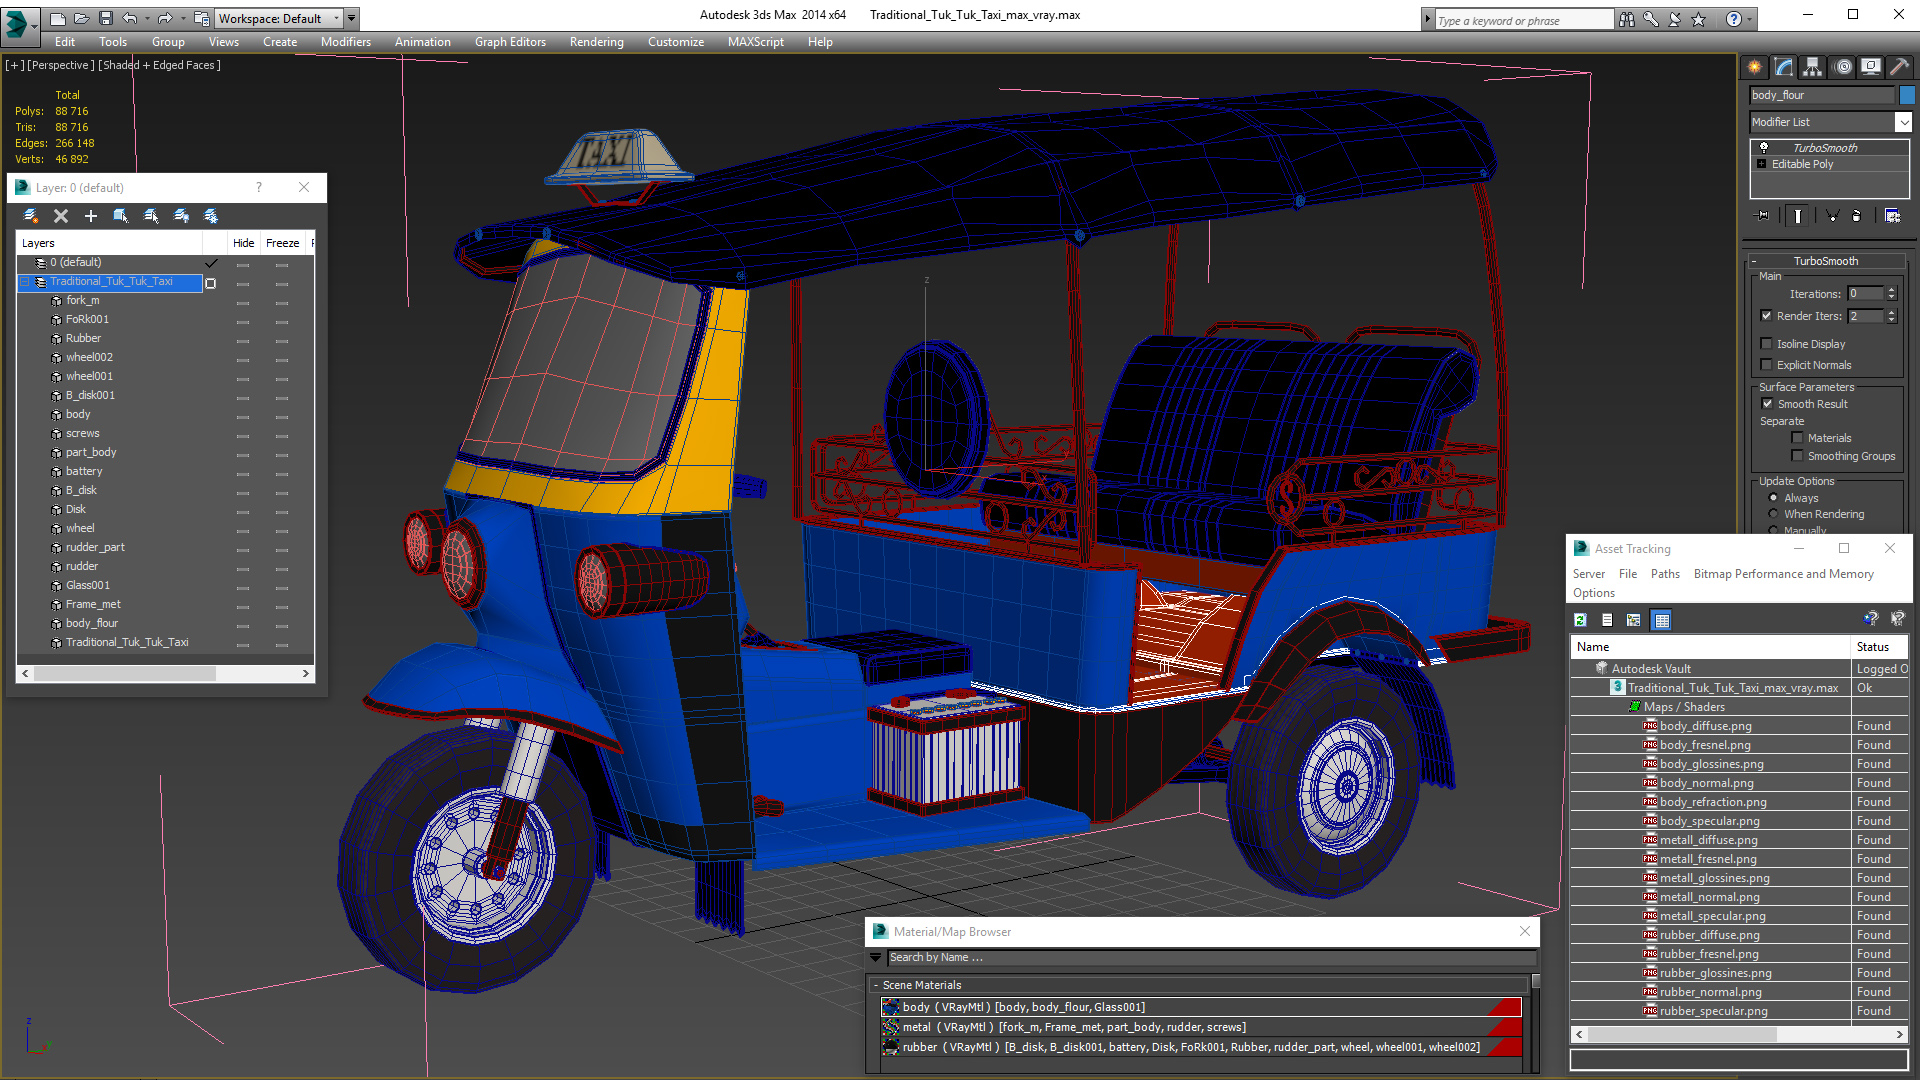Open Paths menu in Asset Tracking
The height and width of the screenshot is (1080, 1920).
1665,574
